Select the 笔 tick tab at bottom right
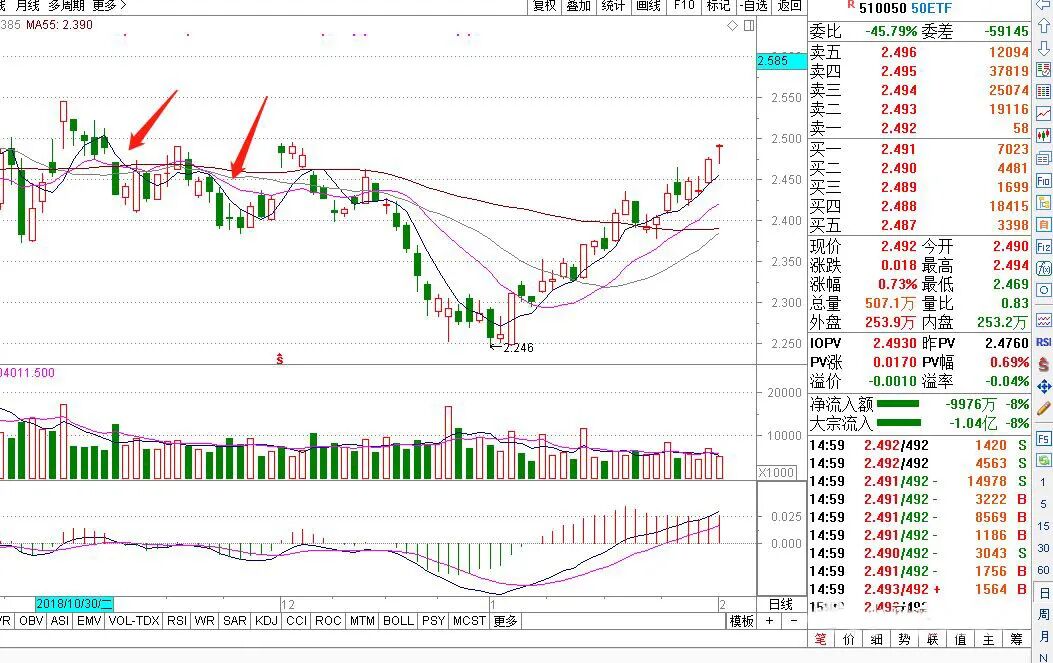The height and width of the screenshot is (663, 1053). tap(821, 639)
